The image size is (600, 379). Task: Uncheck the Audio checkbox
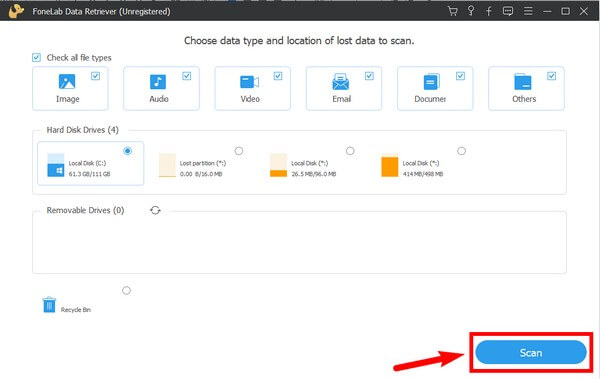(186, 76)
